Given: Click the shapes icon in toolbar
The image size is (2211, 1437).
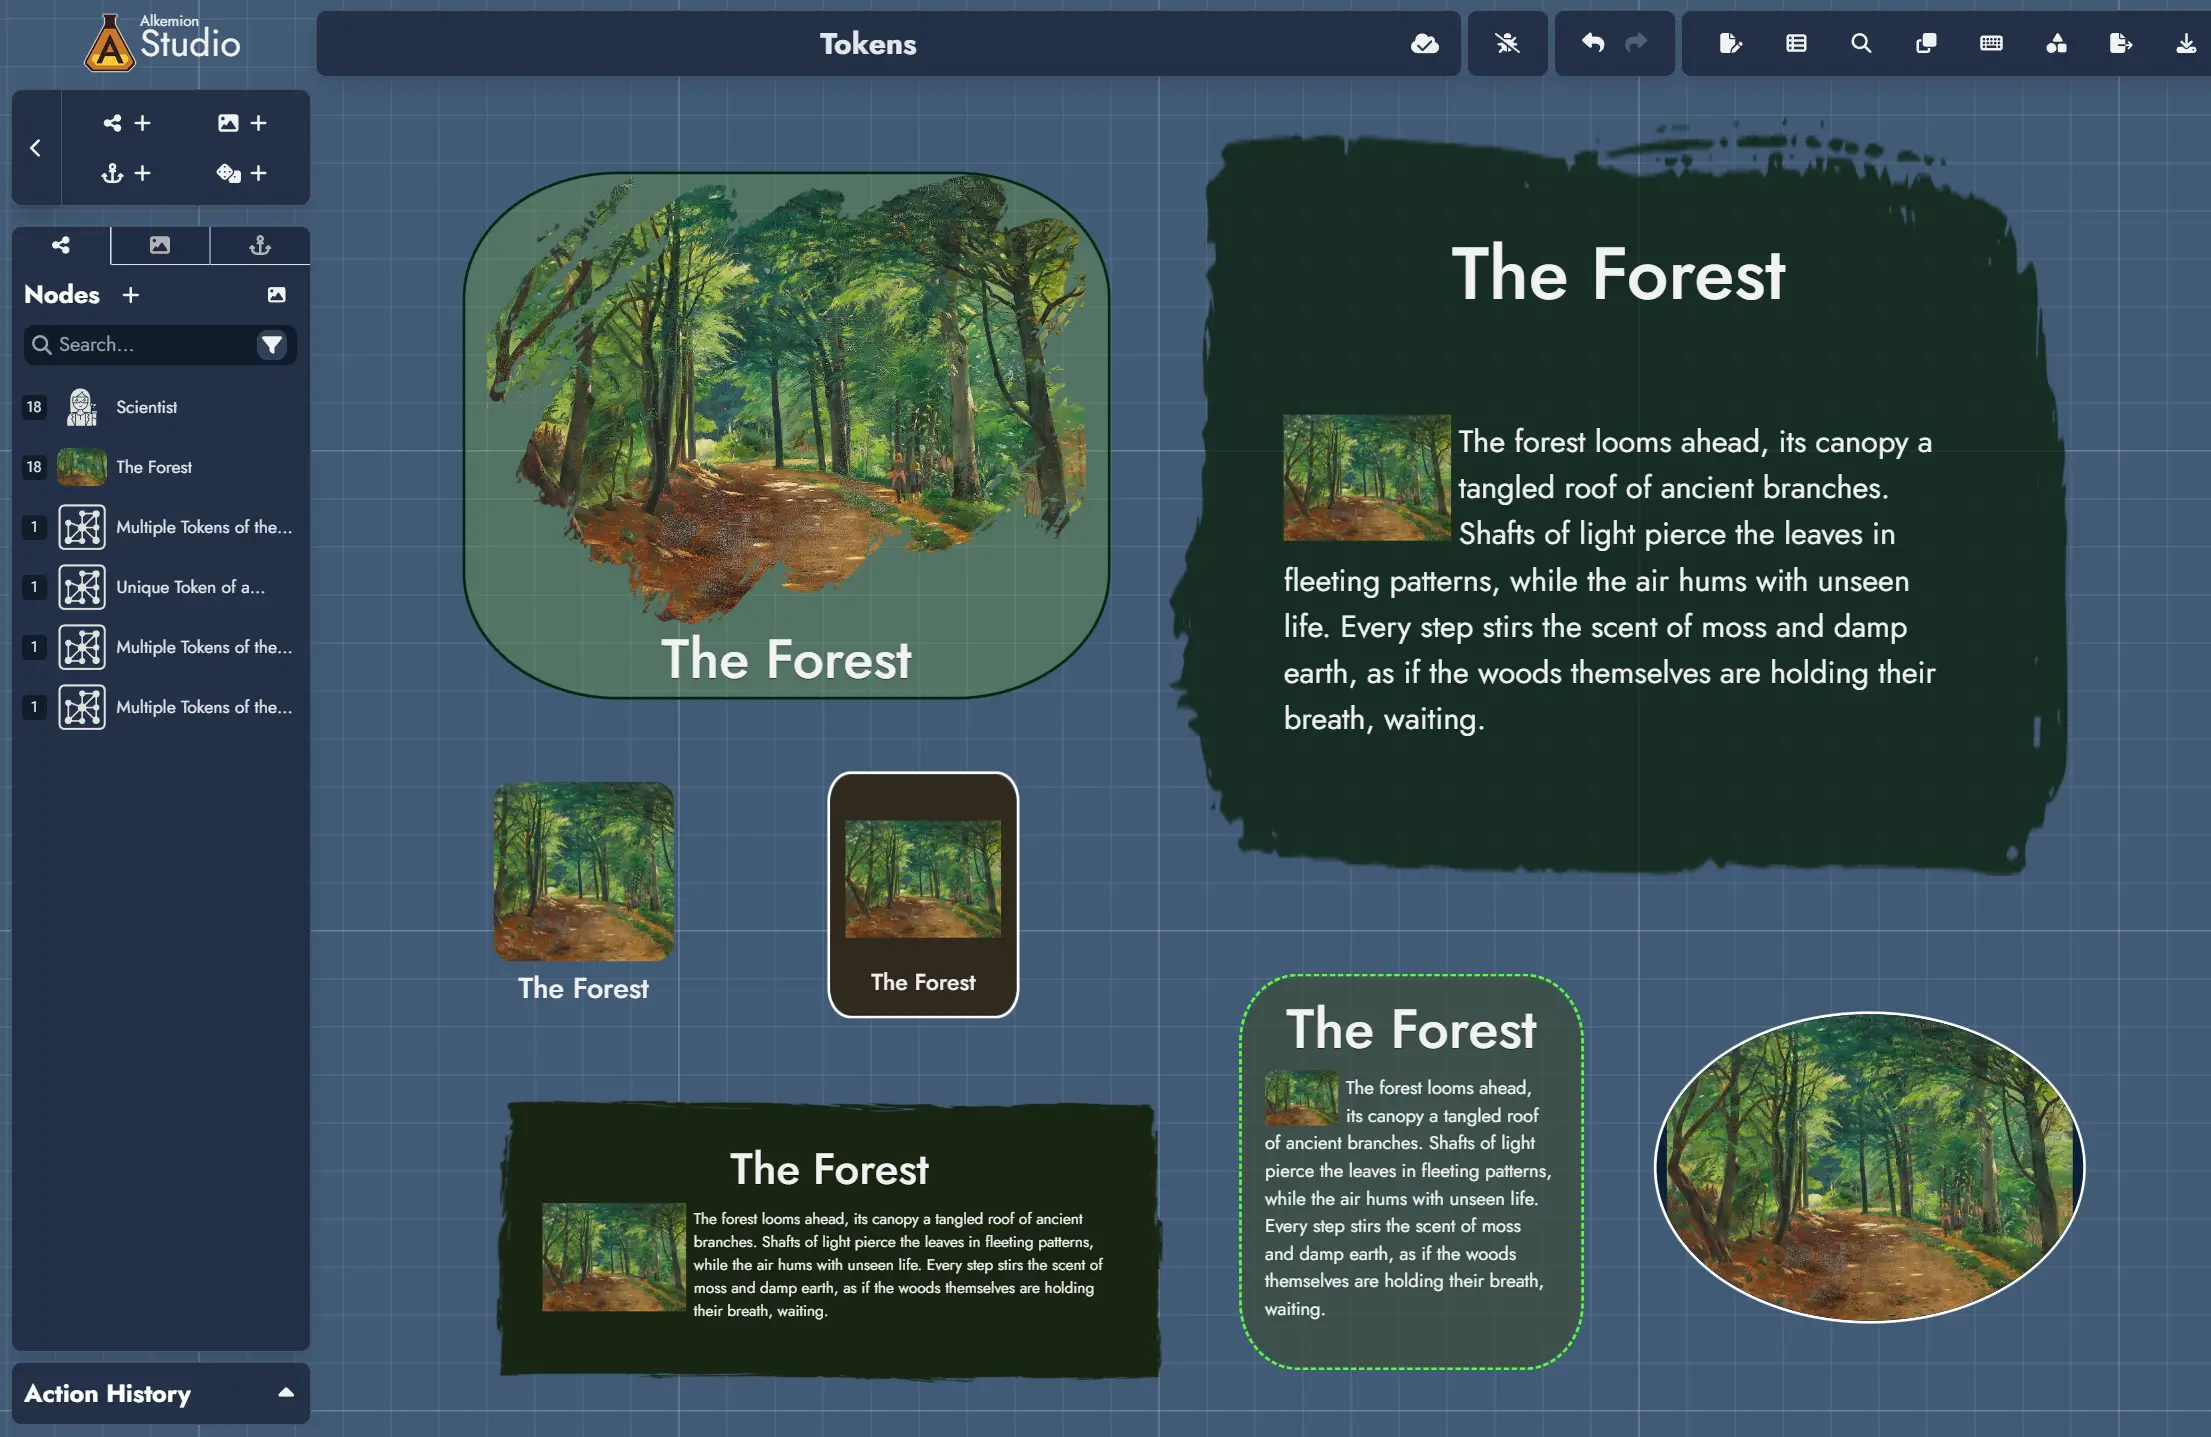Looking at the screenshot, I should click(x=2056, y=43).
